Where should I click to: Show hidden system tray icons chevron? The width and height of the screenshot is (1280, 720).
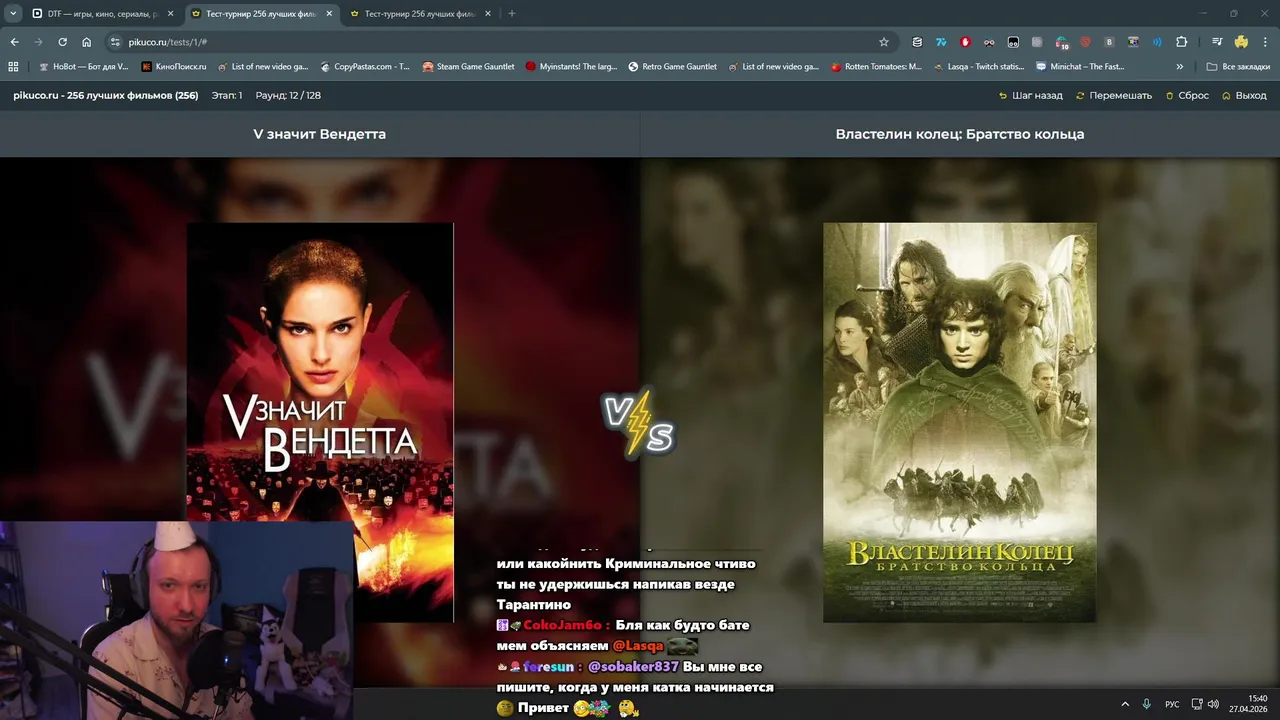tap(1125, 704)
